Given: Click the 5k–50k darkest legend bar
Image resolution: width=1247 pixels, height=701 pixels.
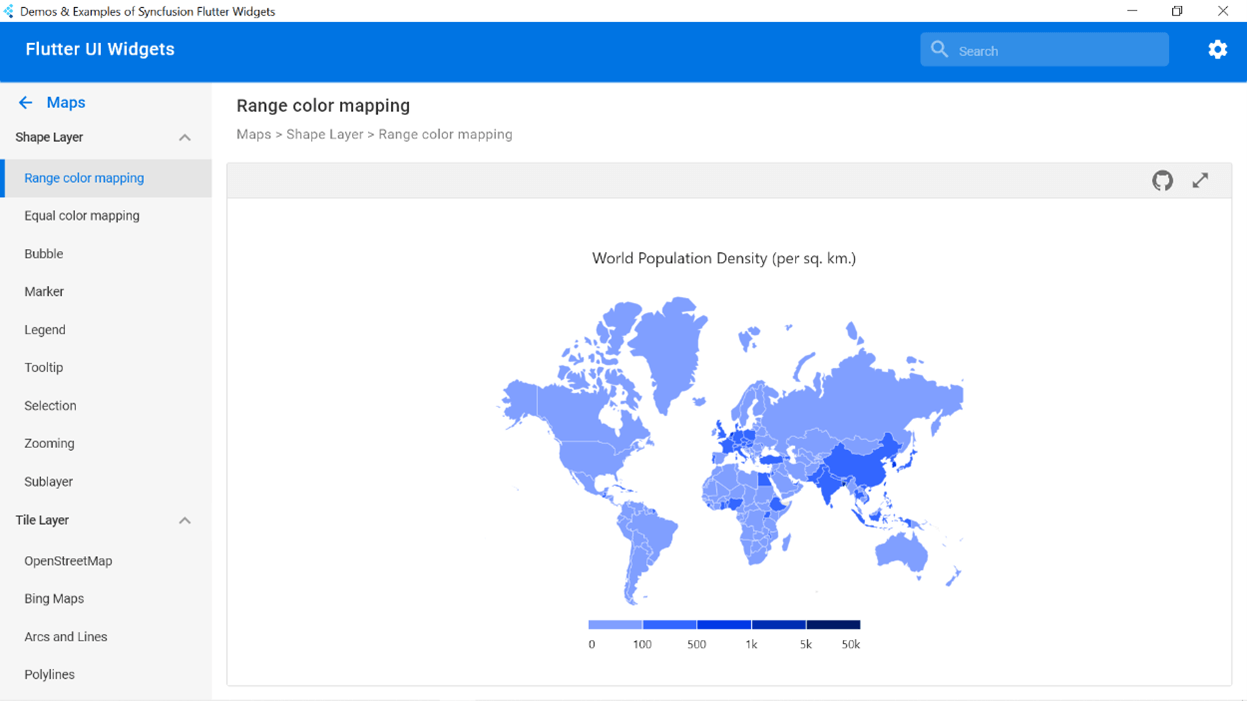Looking at the screenshot, I should click(833, 625).
